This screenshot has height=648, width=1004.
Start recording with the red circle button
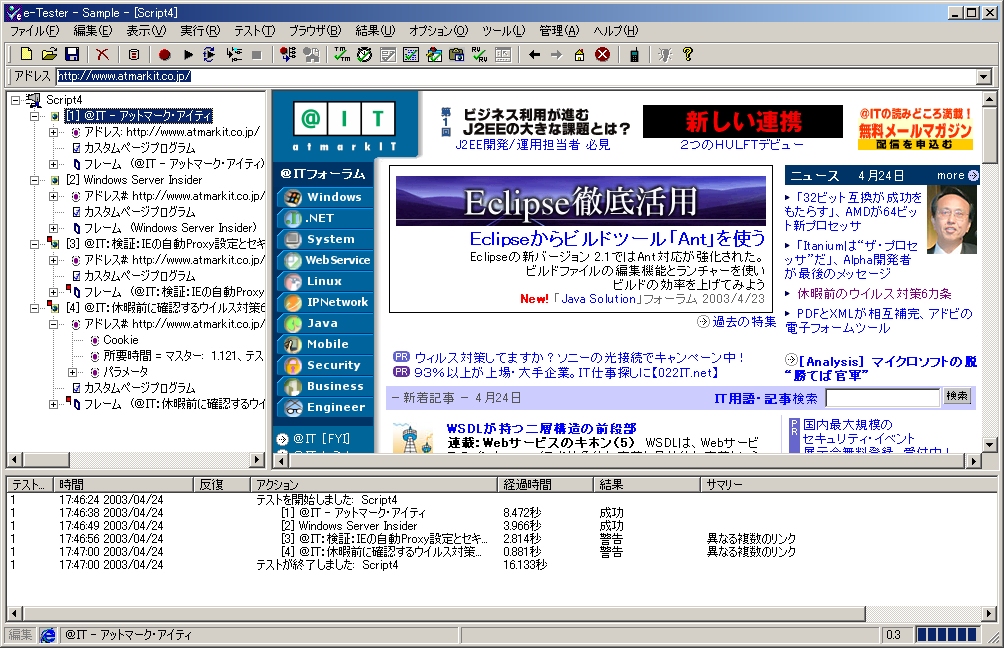pos(165,54)
